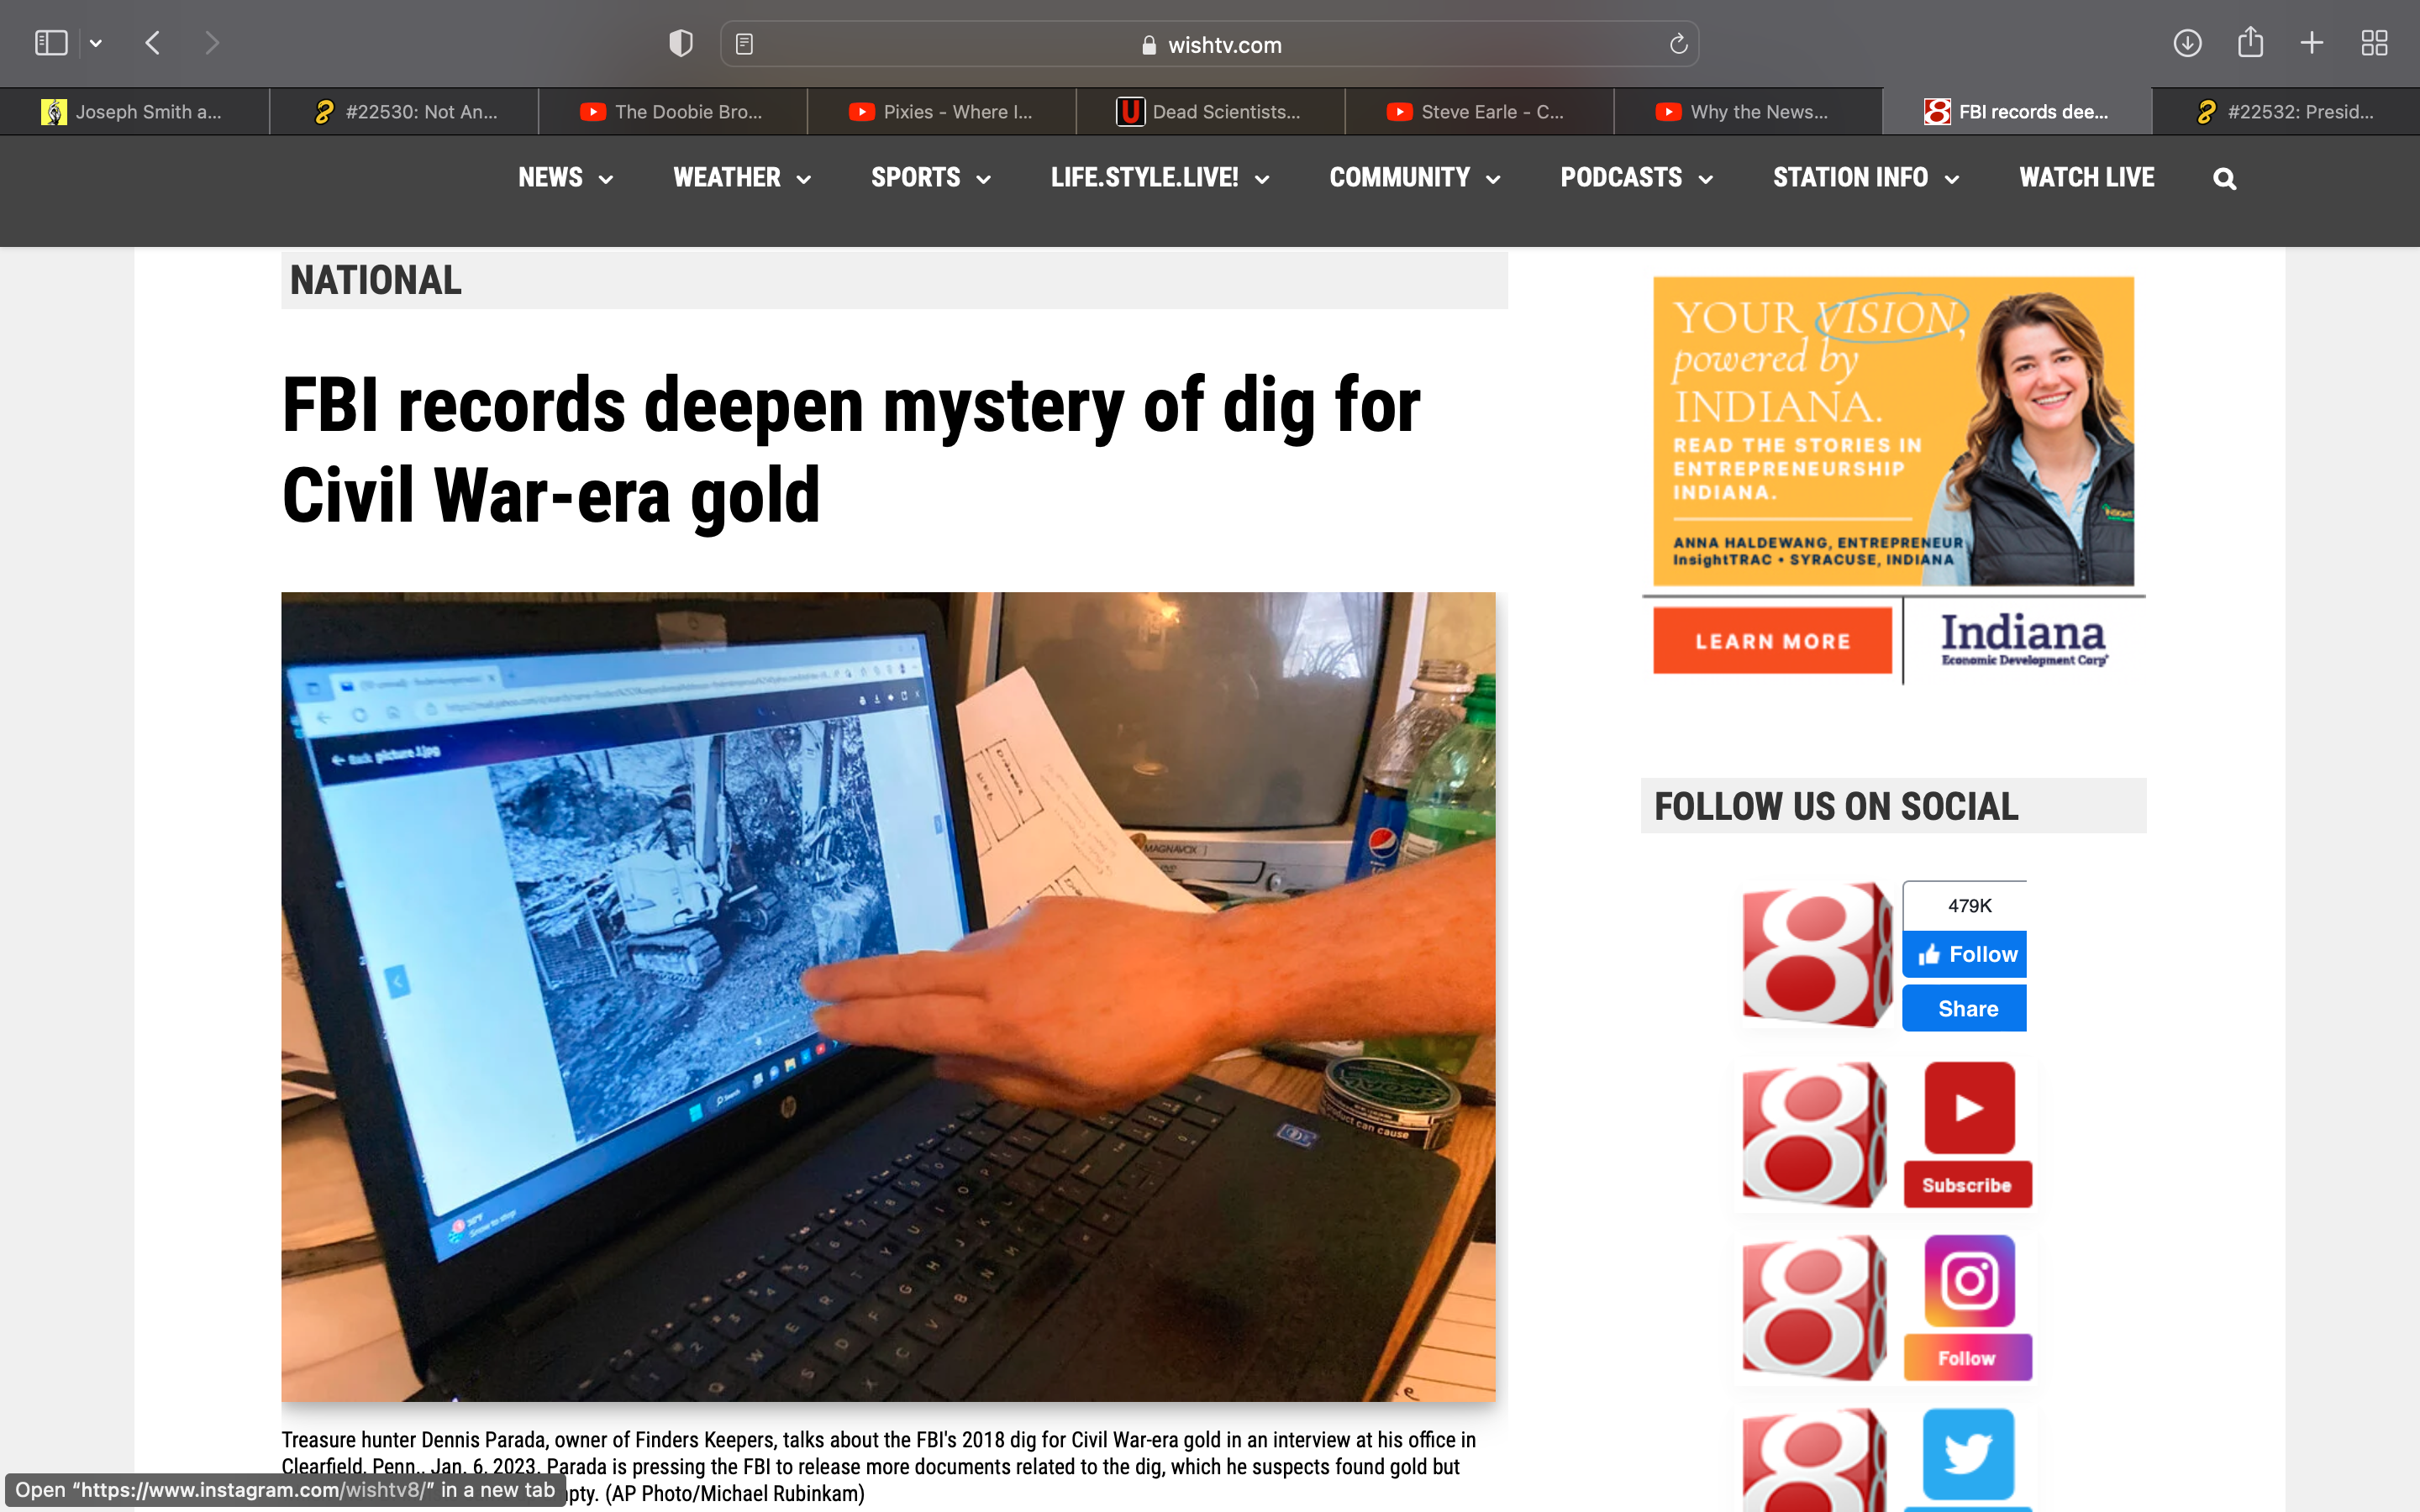Image resolution: width=2420 pixels, height=1512 pixels.
Task: Open the WATCH LIVE link
Action: pyautogui.click(x=2087, y=178)
